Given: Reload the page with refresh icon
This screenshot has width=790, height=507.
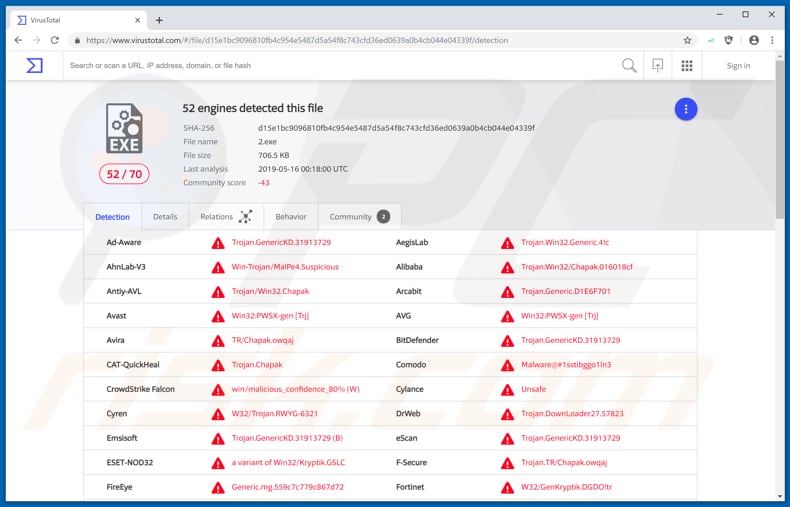Looking at the screenshot, I should pyautogui.click(x=55, y=40).
